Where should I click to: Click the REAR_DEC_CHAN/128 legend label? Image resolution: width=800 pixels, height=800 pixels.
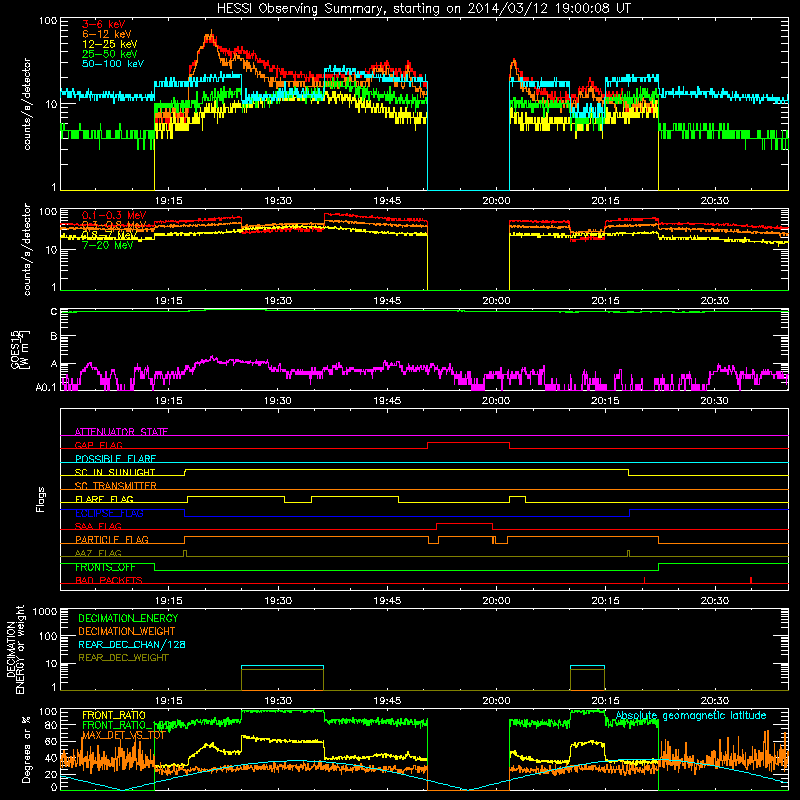tap(132, 644)
